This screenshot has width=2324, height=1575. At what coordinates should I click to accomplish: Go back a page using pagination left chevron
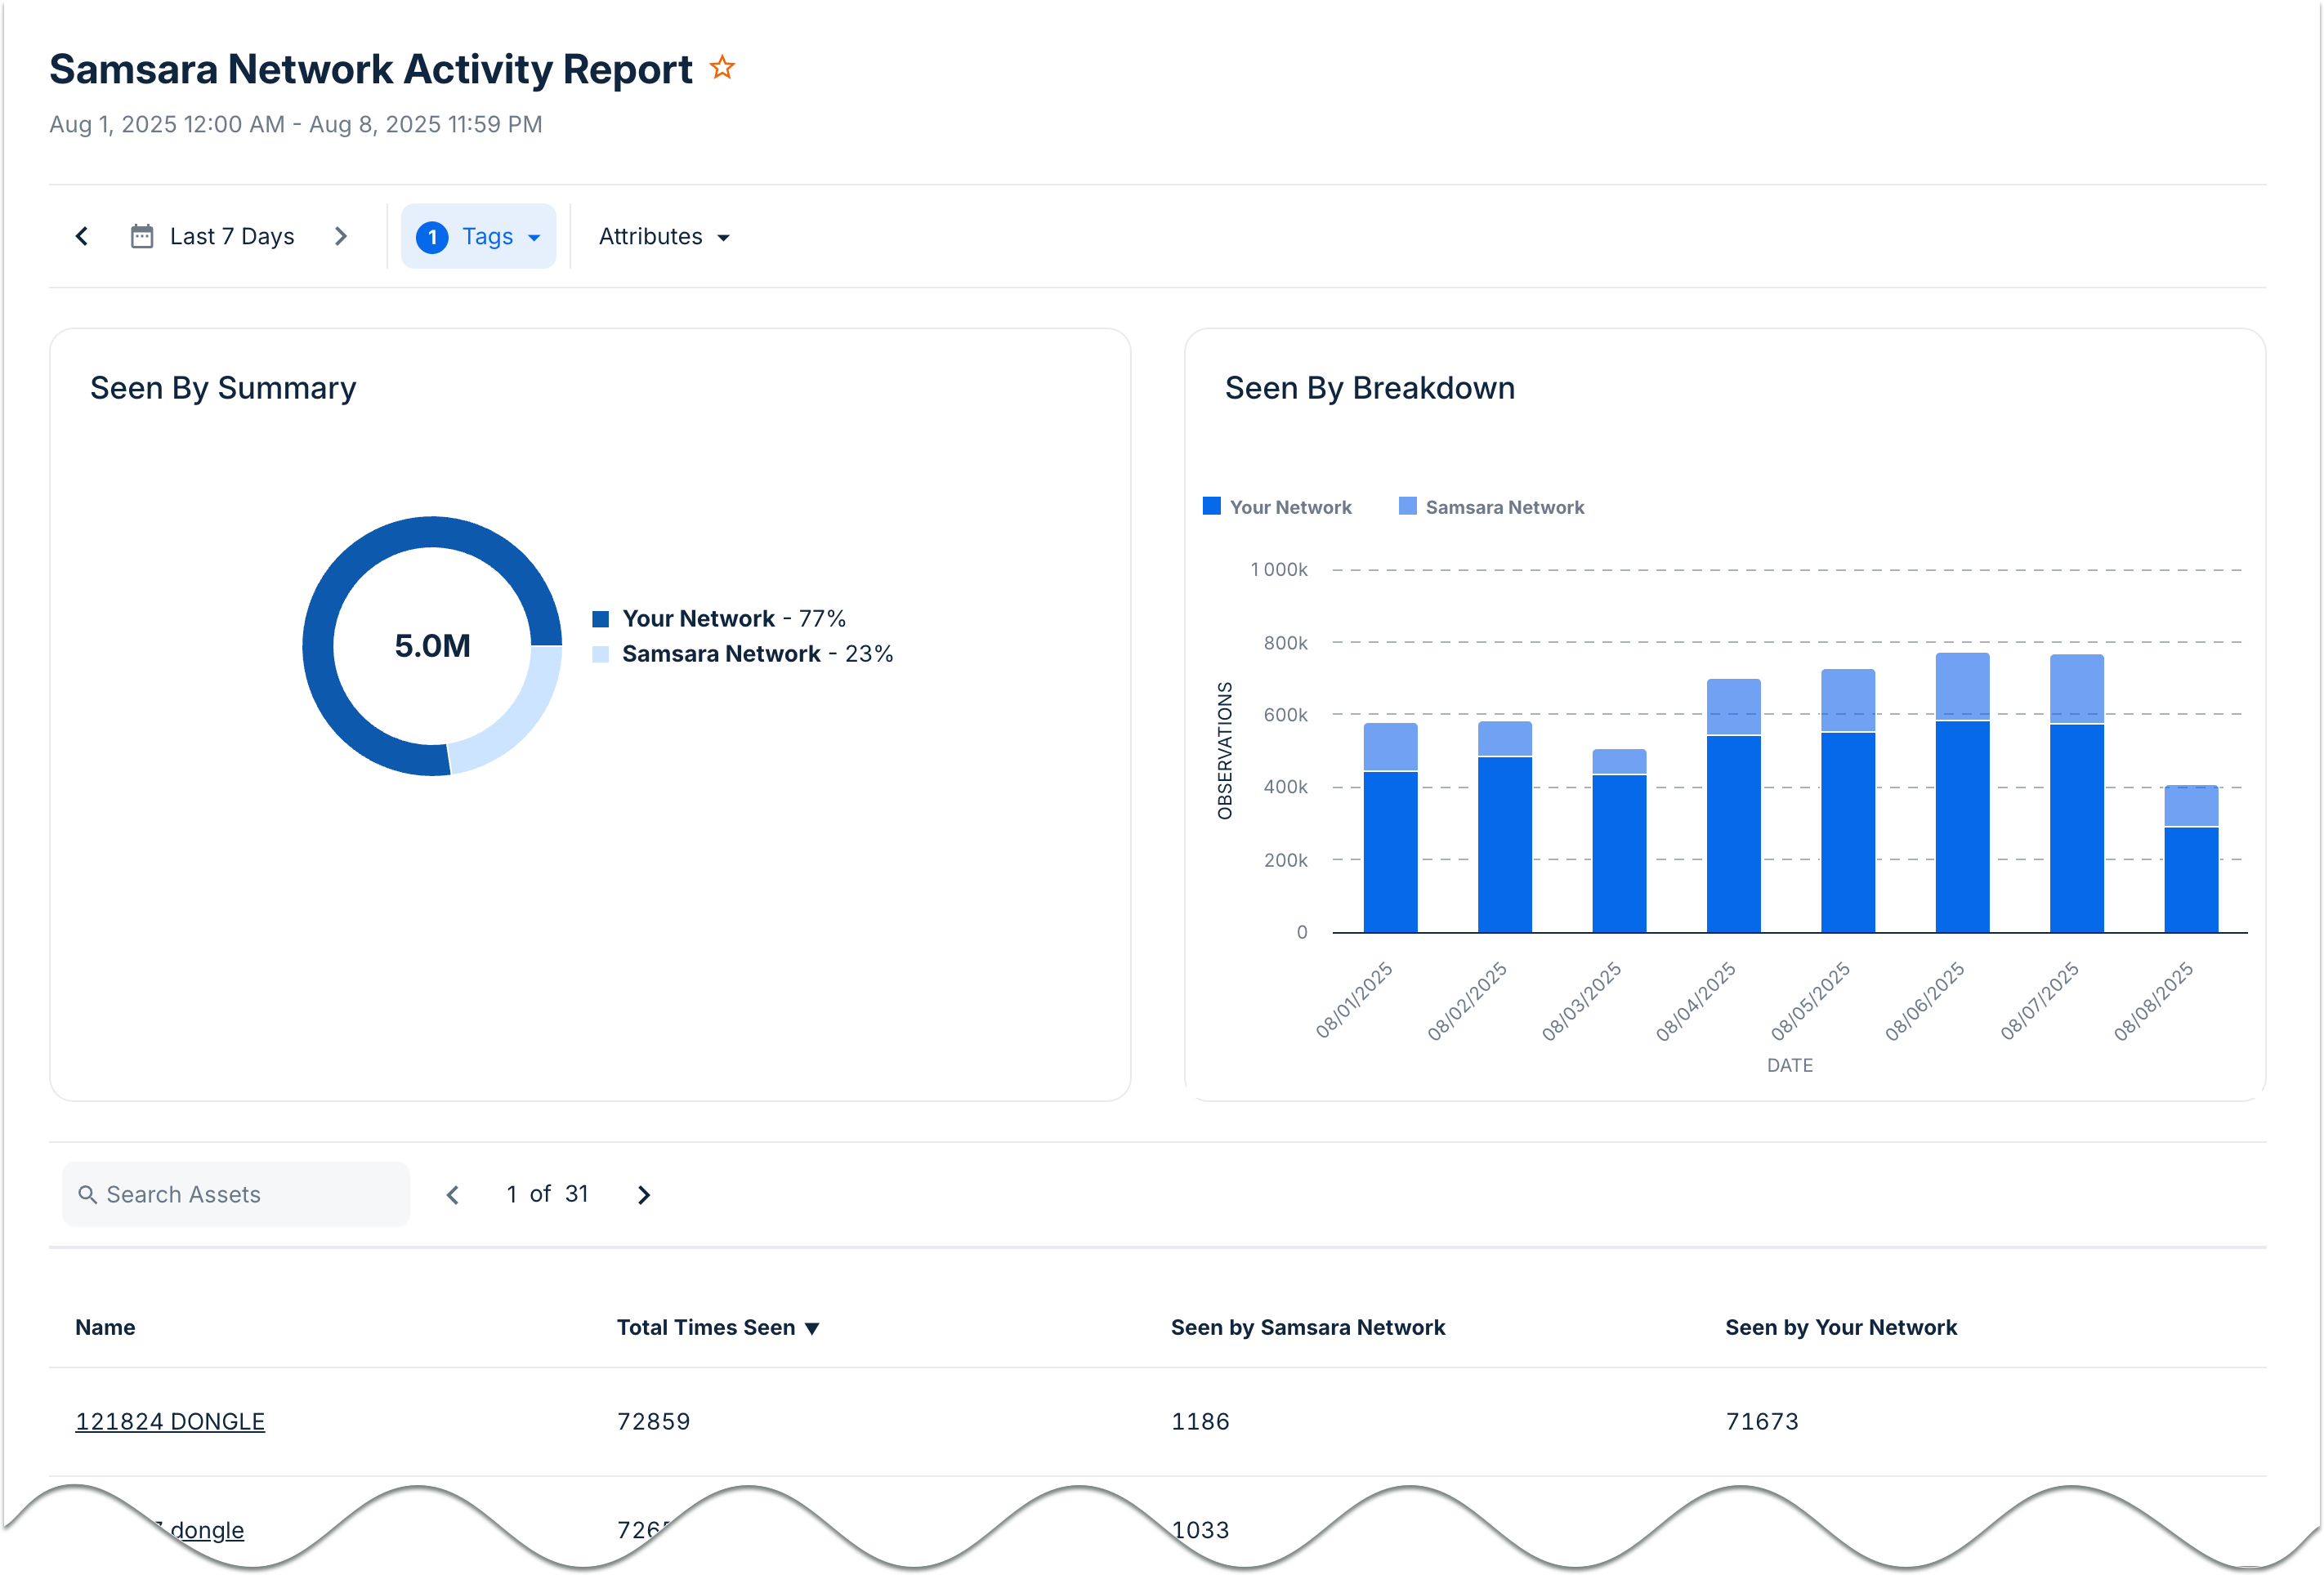453,1194
